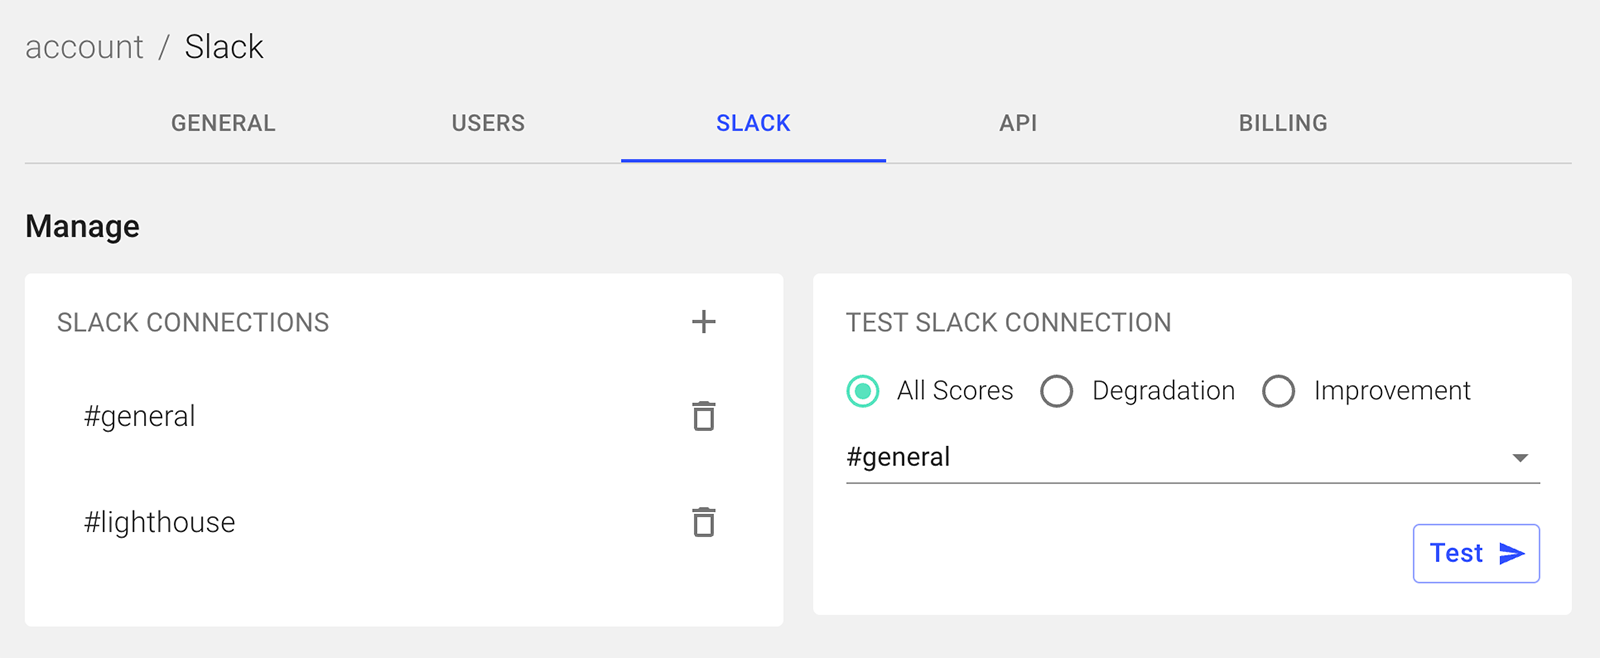Click the #lighthouse connection row text
The width and height of the screenshot is (1600, 658).
160,522
